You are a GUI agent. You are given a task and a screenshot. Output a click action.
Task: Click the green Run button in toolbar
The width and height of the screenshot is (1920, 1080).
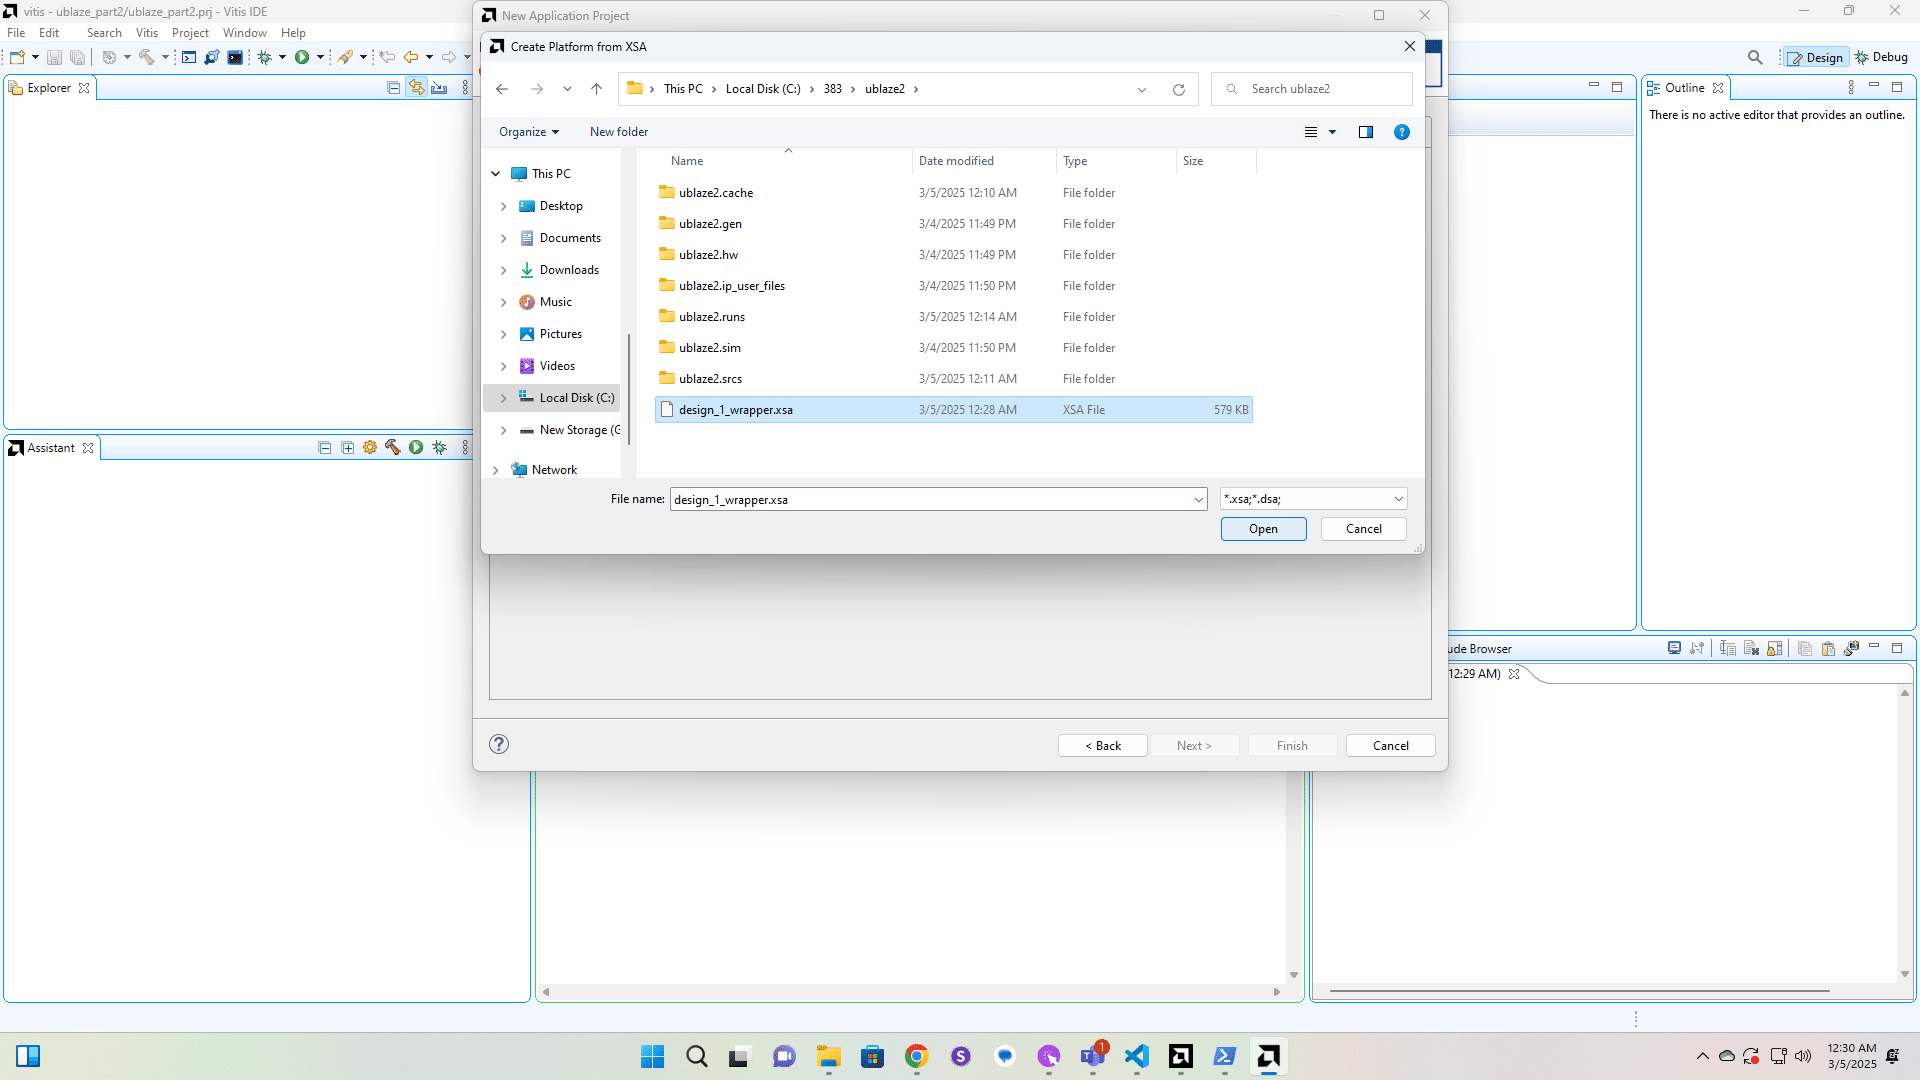(302, 57)
